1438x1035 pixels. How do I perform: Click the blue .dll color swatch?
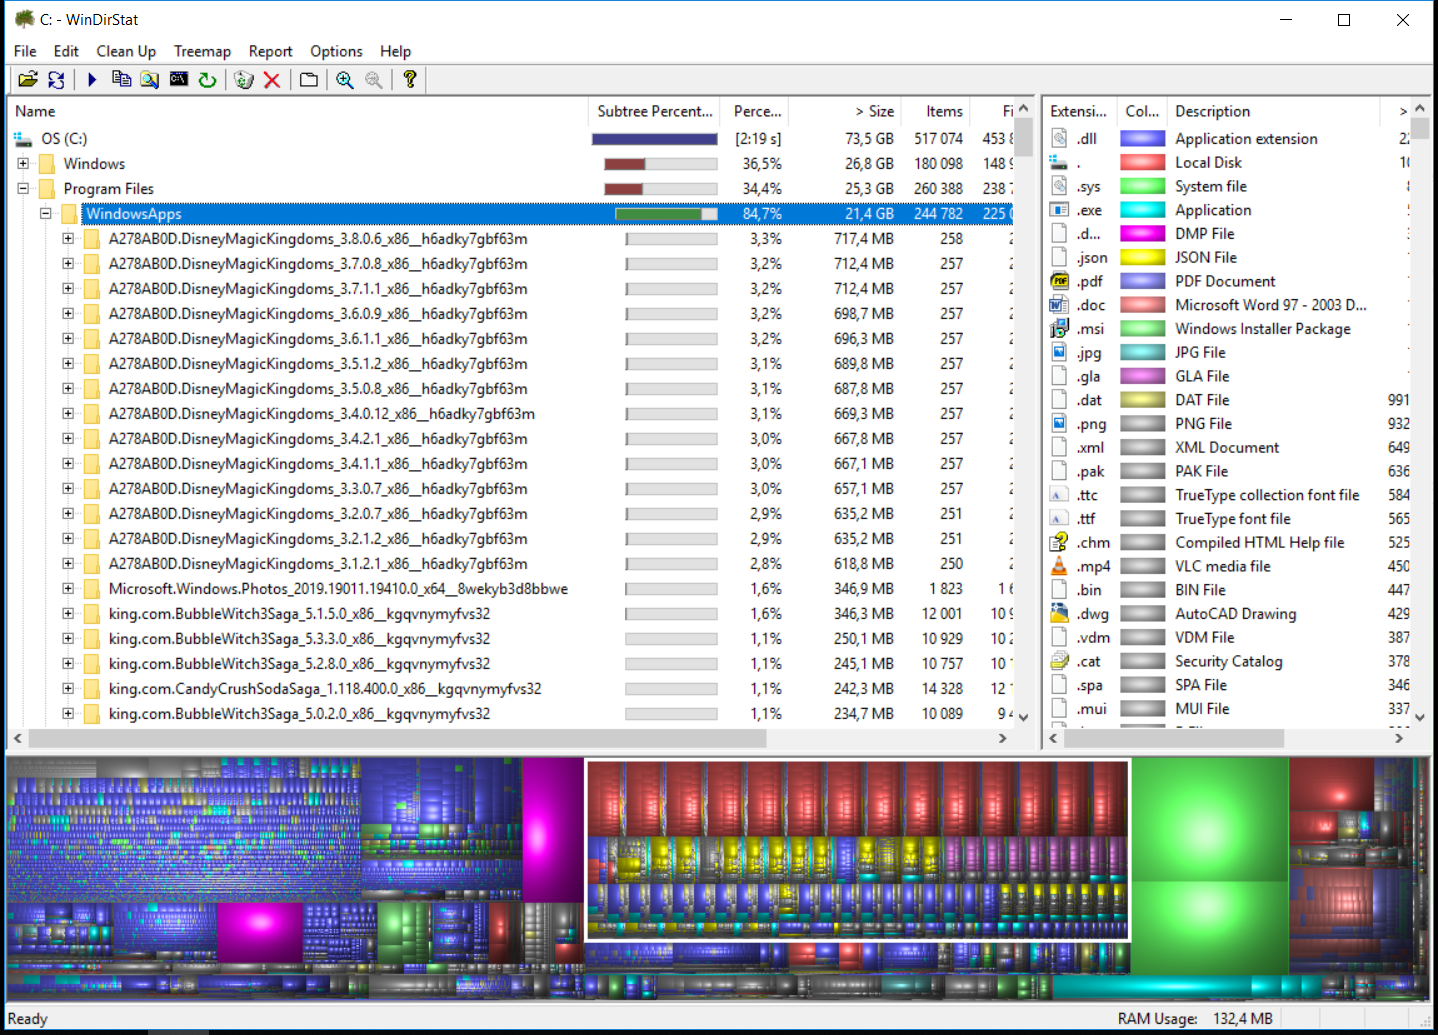click(1142, 139)
